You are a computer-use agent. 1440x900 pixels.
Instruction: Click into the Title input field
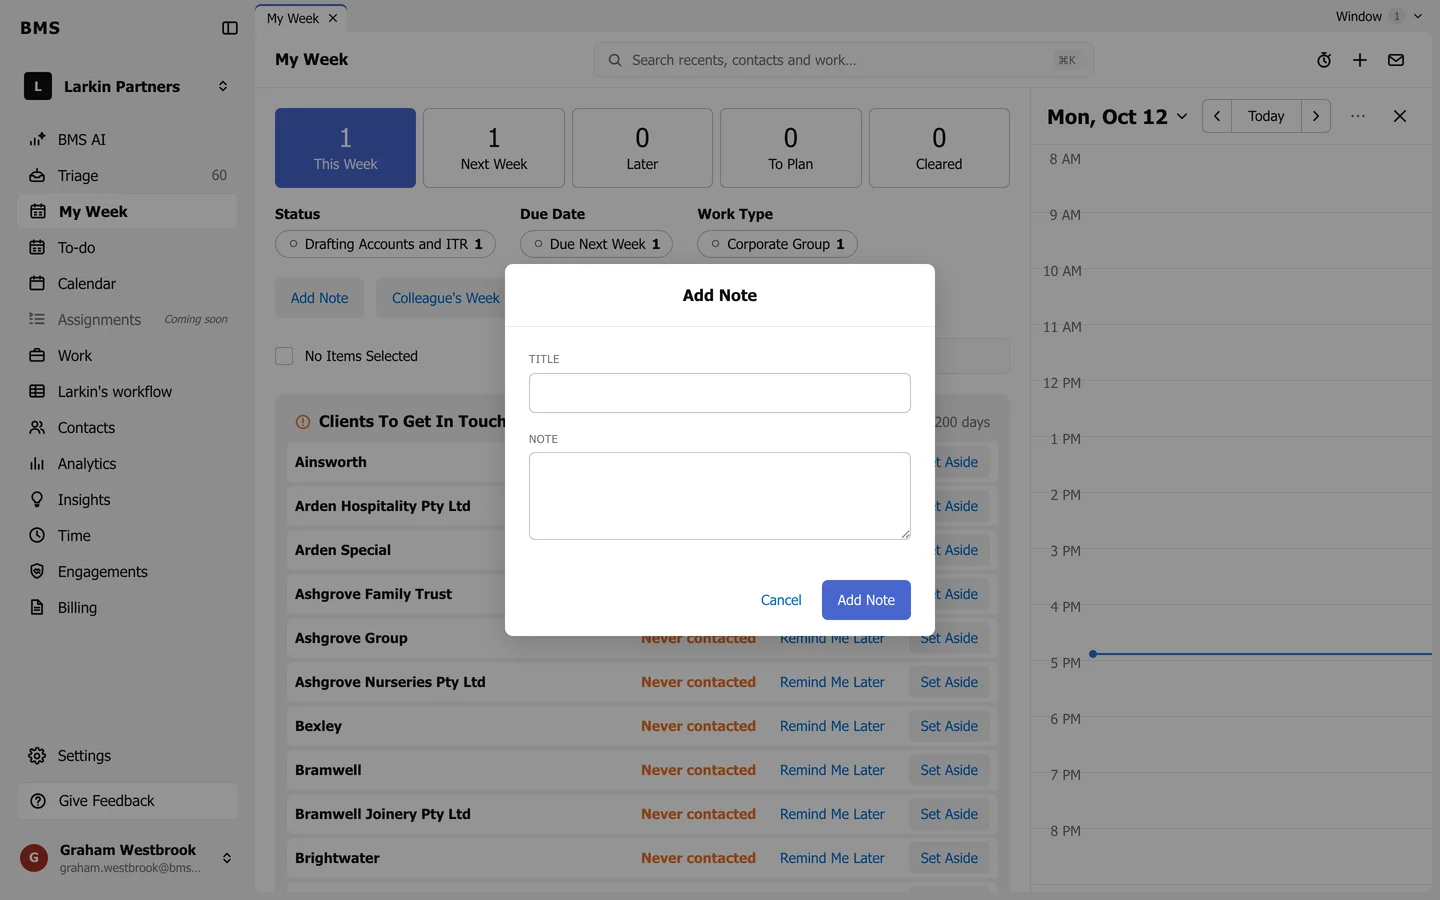pos(720,393)
